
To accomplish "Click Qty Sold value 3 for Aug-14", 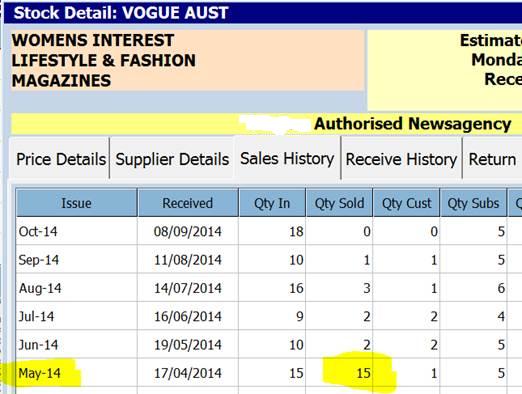I will click(339, 288).
